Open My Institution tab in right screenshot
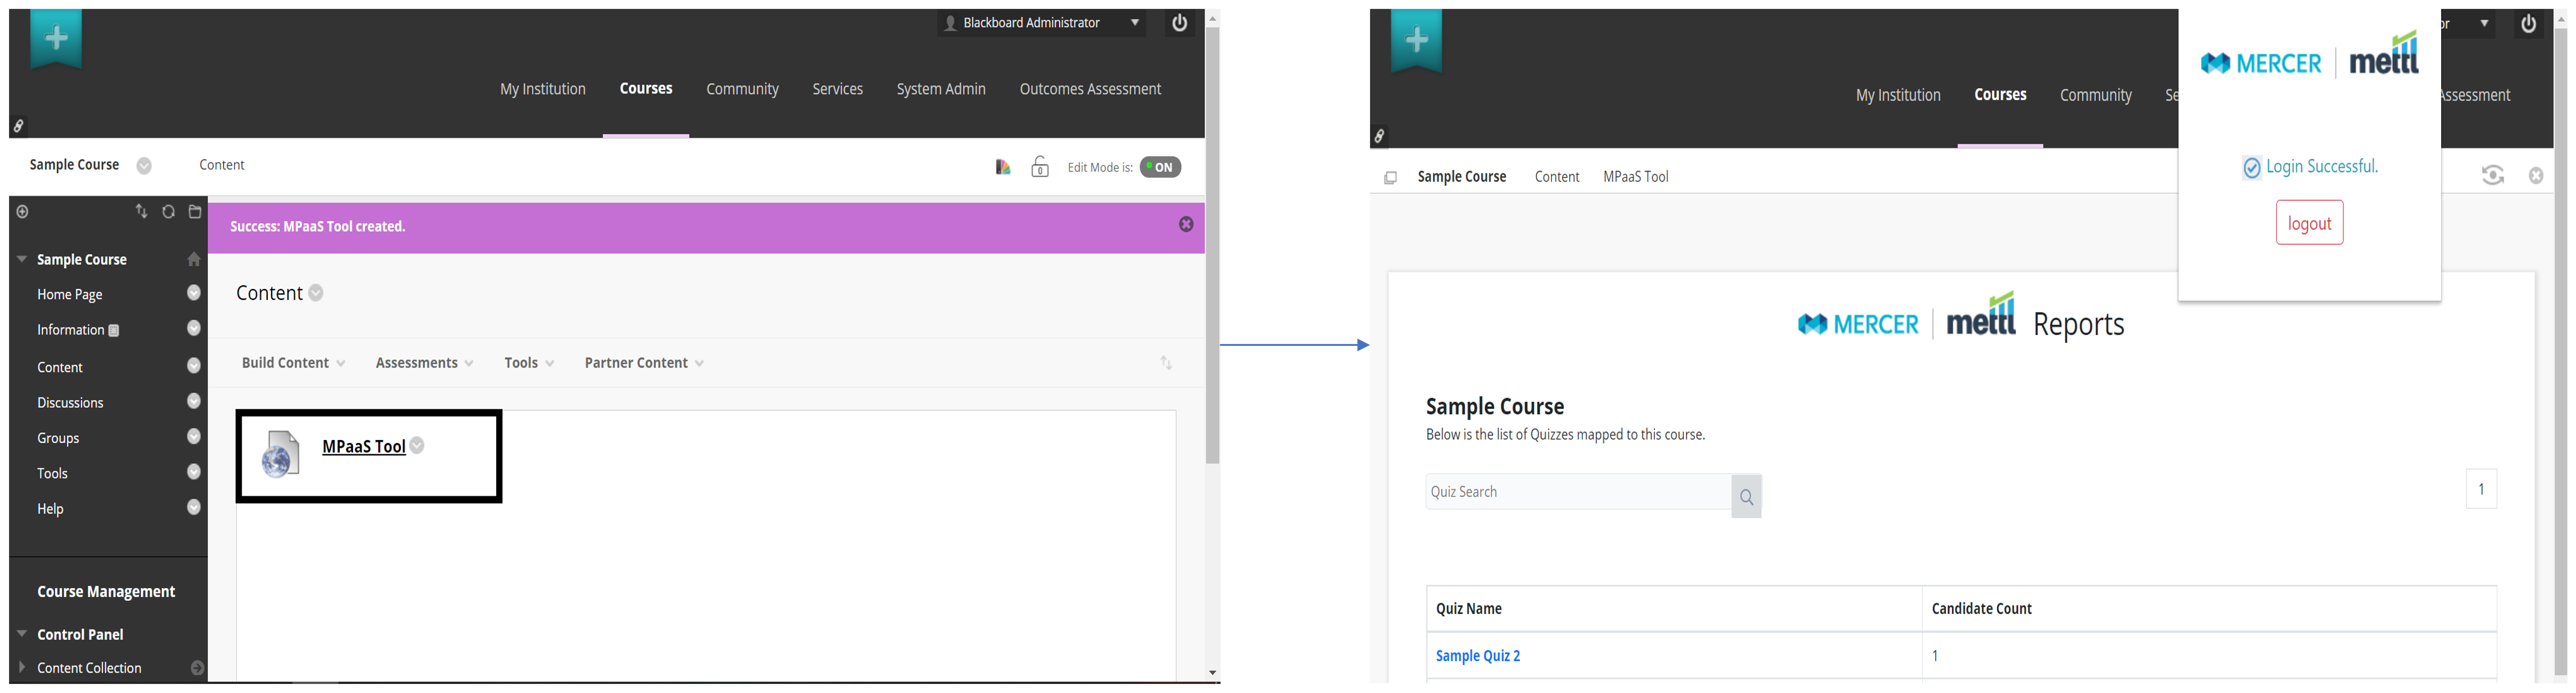Viewport: 2576px width, 693px height. (x=1898, y=95)
